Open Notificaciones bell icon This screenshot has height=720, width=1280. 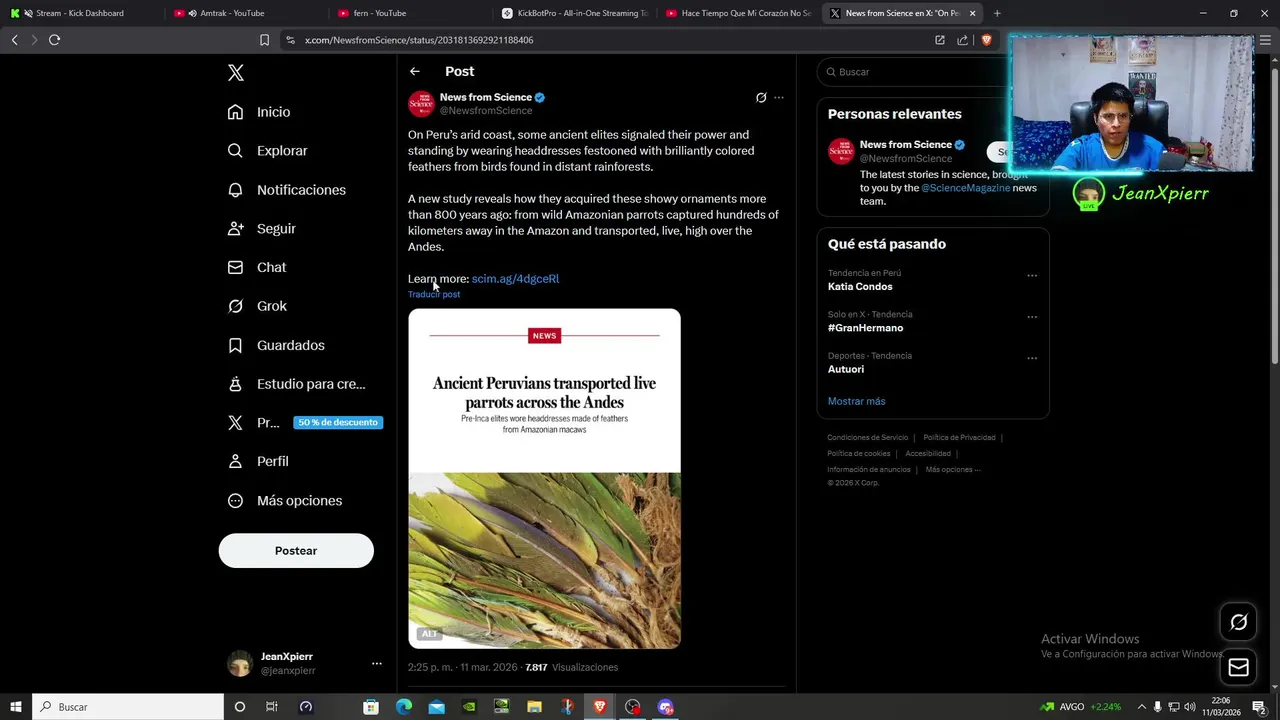(x=235, y=190)
